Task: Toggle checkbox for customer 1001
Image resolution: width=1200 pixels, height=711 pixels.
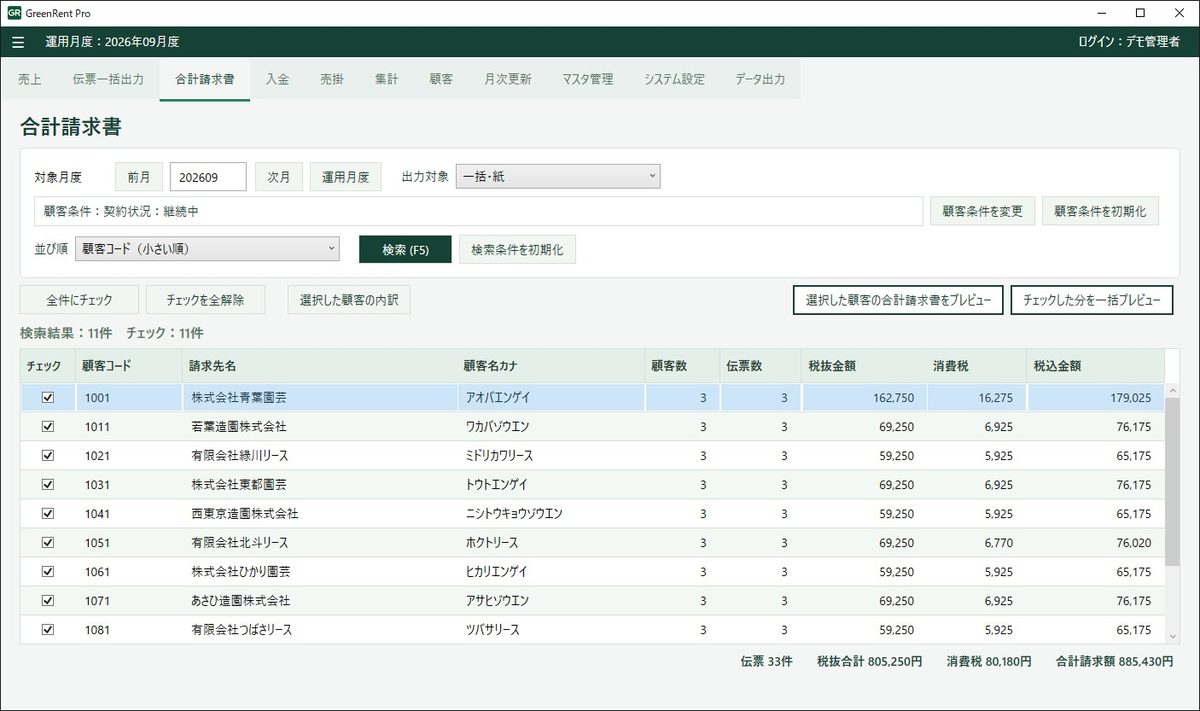Action: tap(47, 398)
